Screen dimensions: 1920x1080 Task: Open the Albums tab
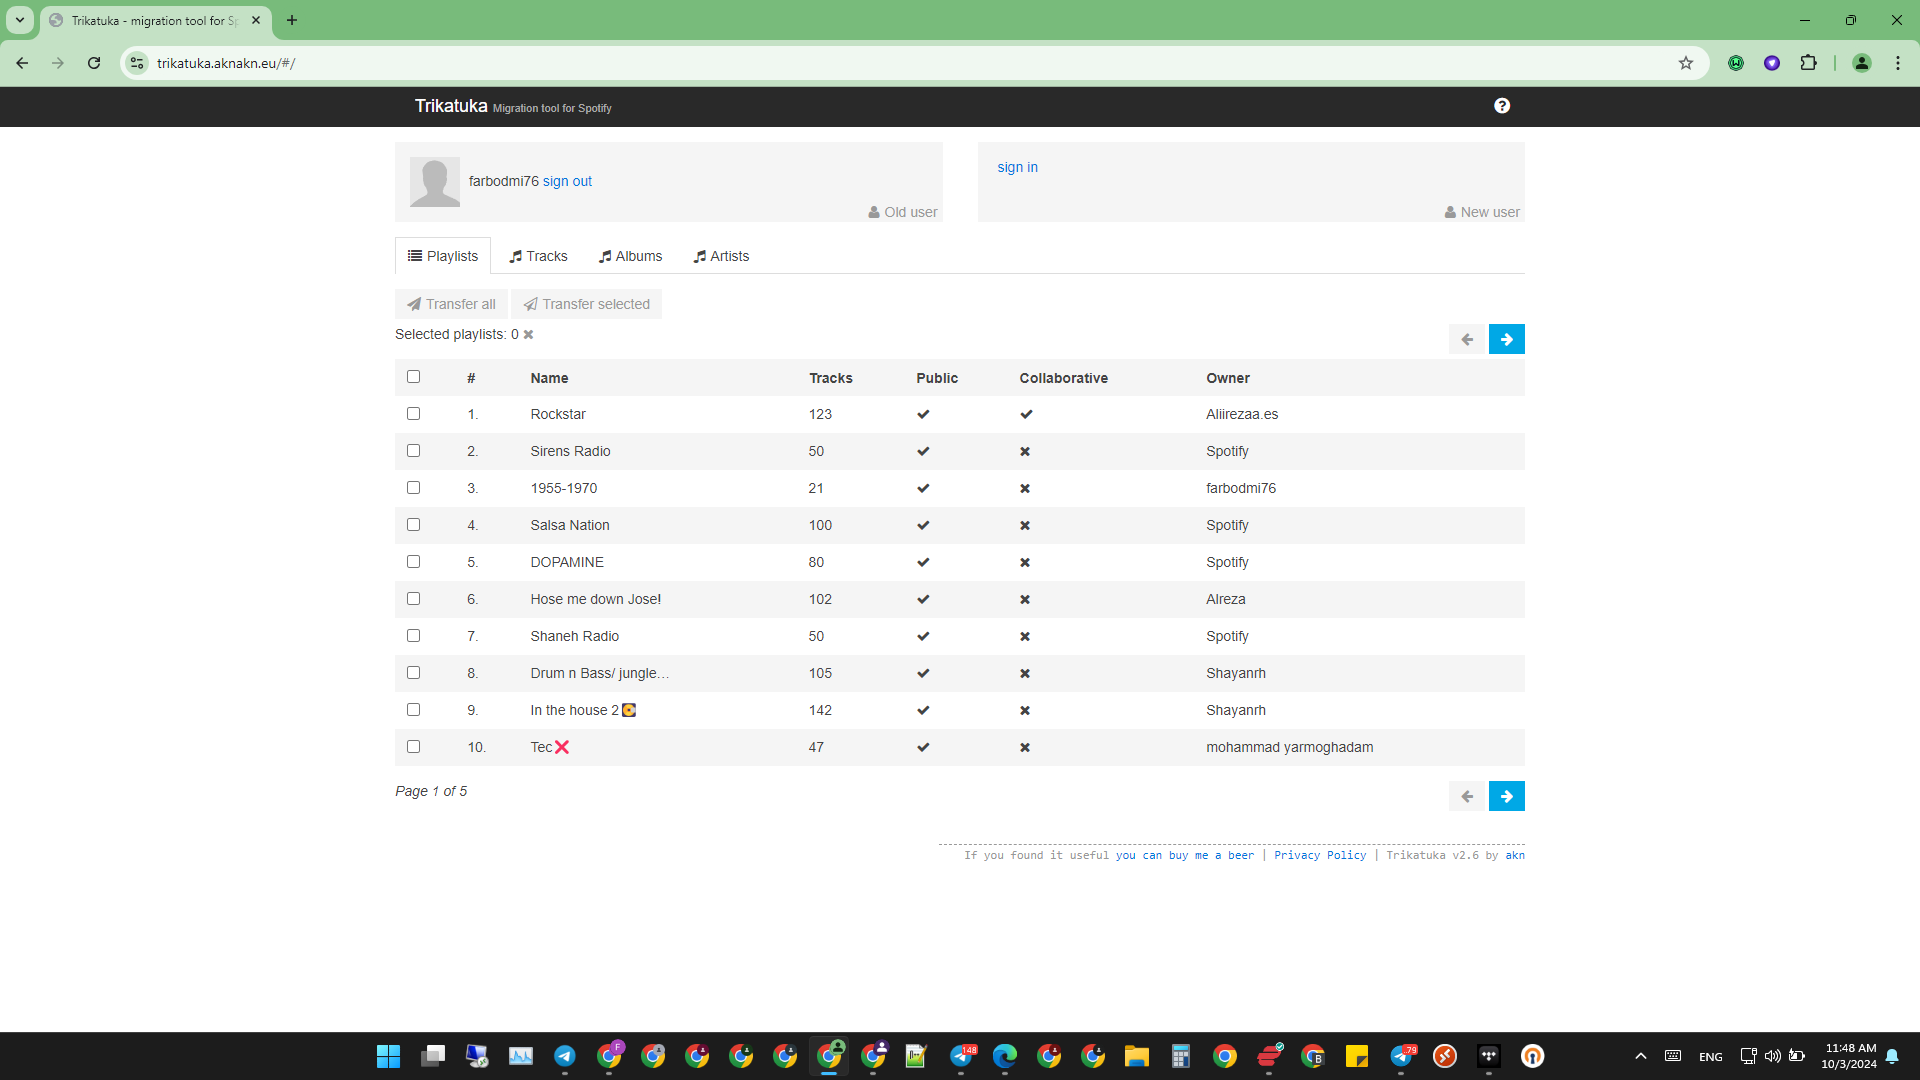point(630,256)
